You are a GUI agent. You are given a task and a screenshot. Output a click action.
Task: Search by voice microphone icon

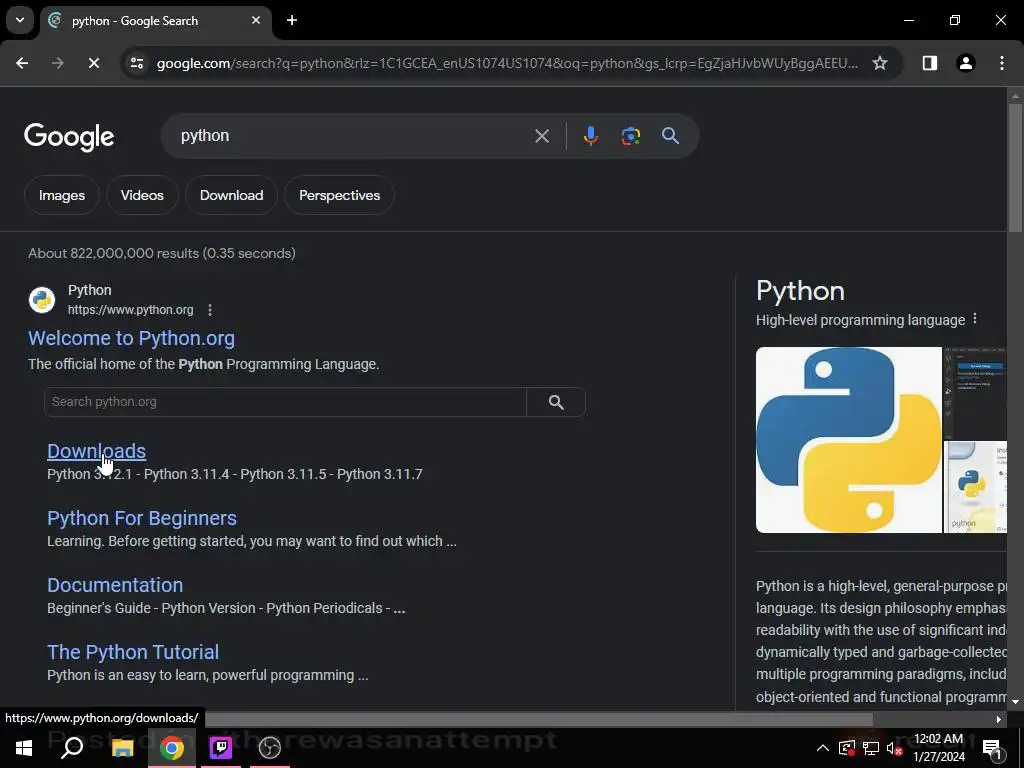click(590, 136)
